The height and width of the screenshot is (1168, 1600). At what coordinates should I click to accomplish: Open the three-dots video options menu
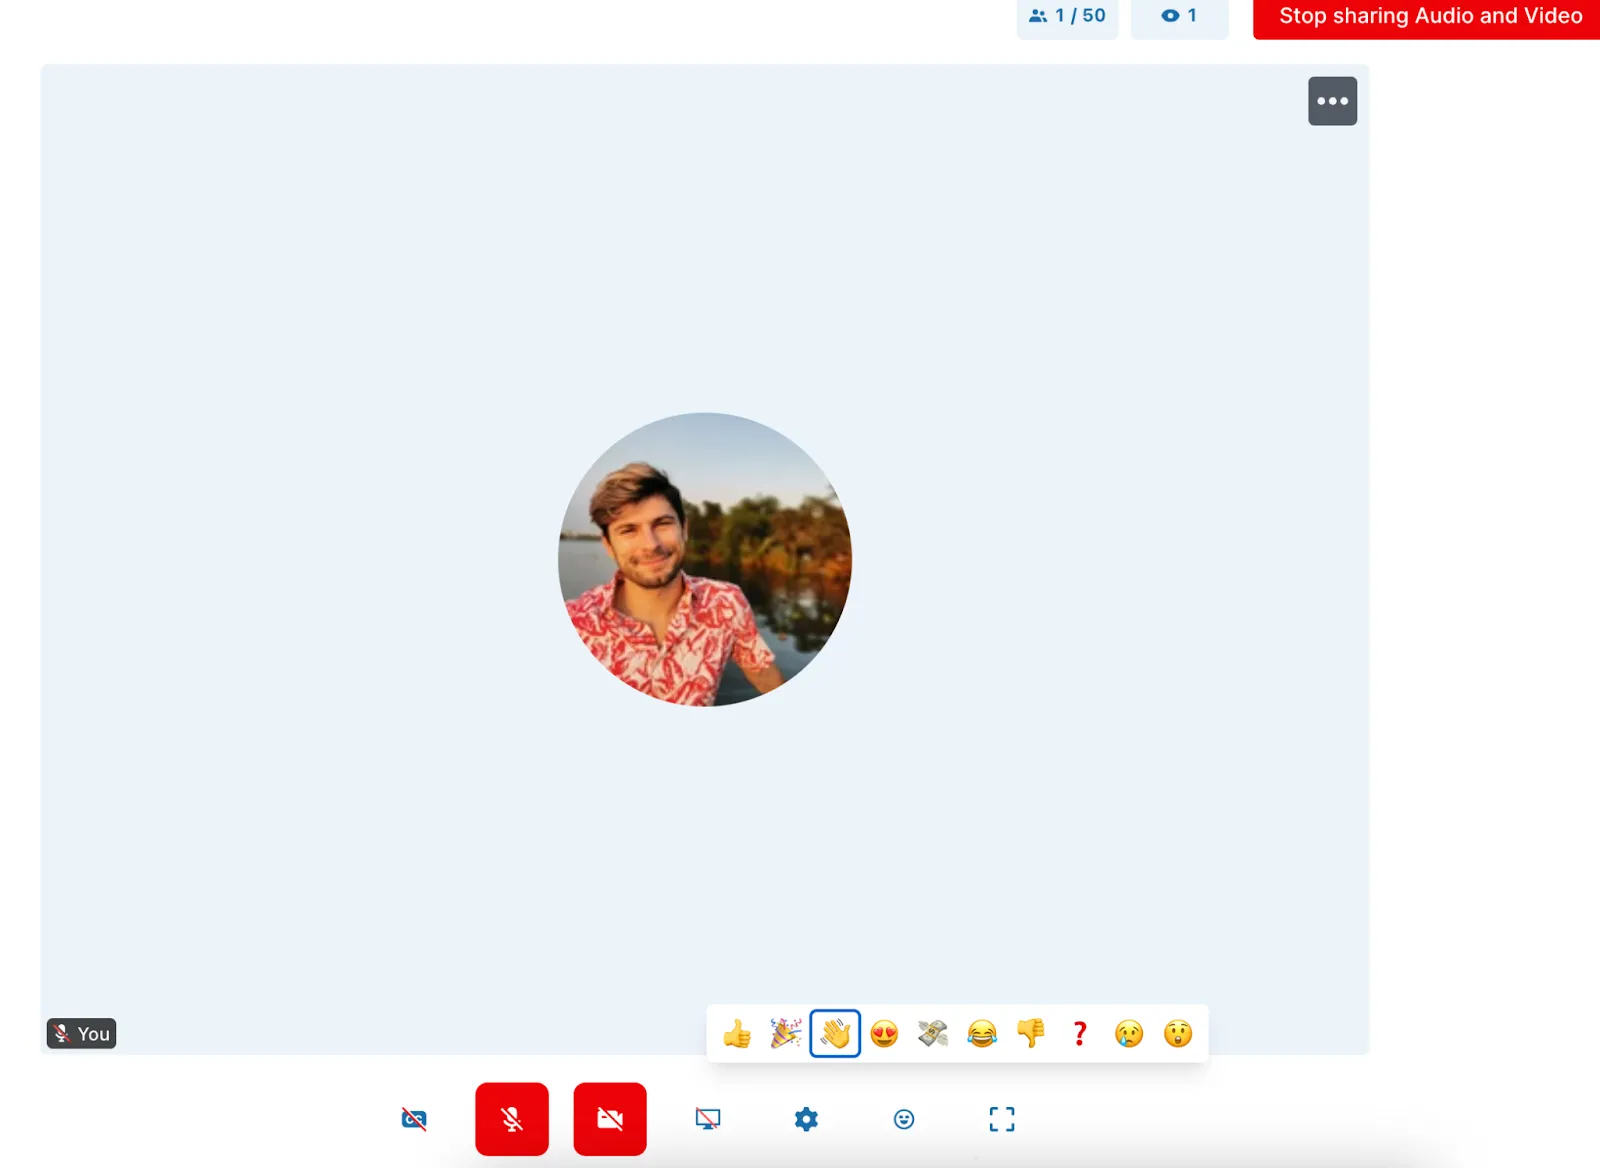1332,101
